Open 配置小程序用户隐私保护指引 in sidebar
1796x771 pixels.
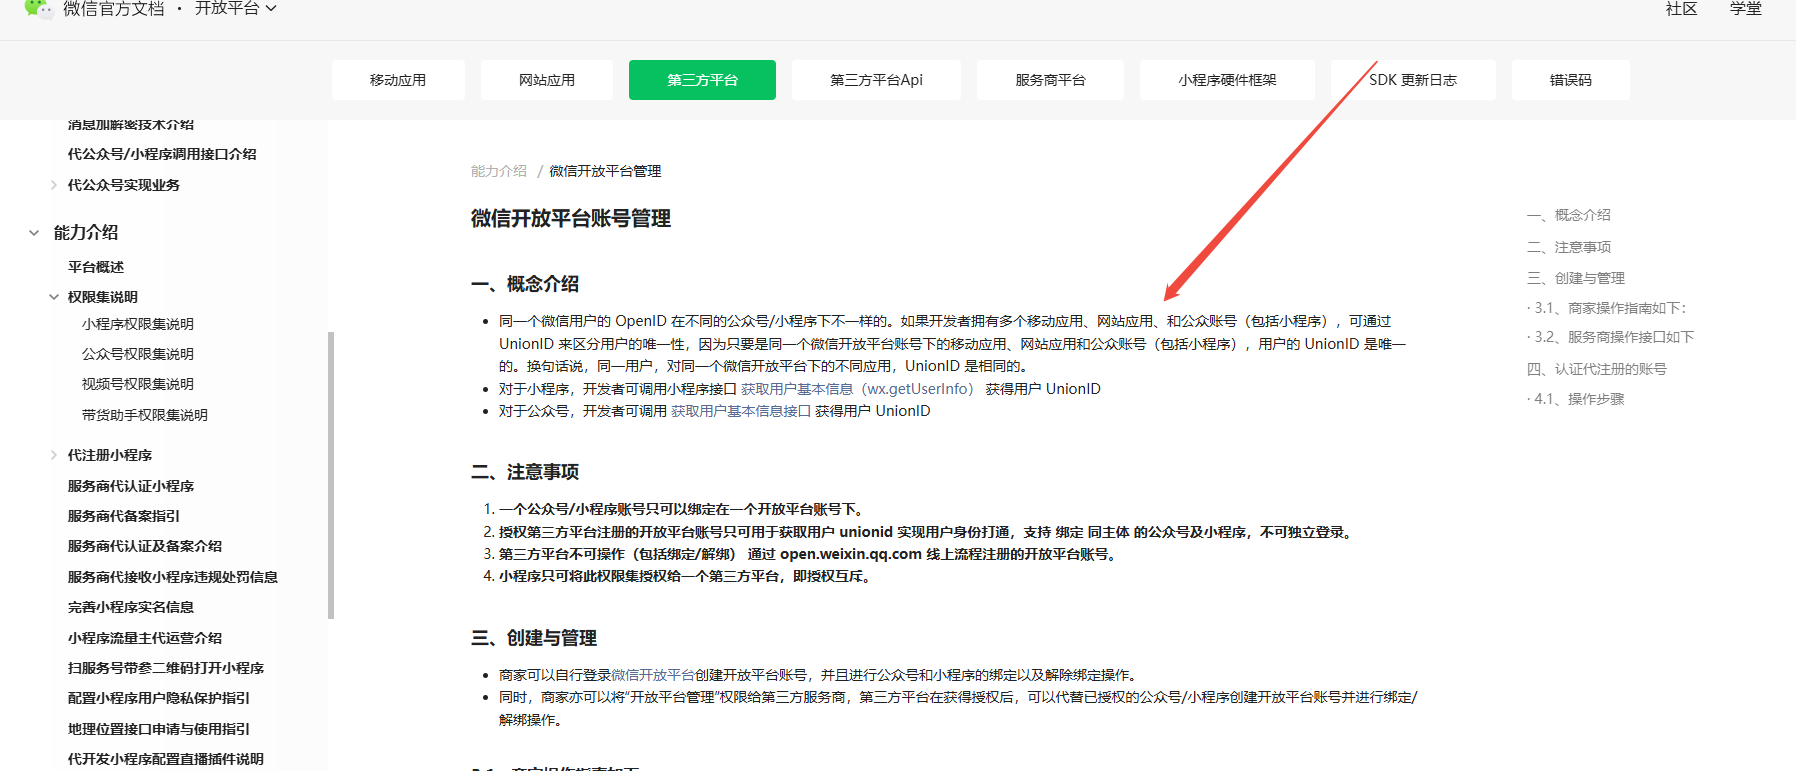coord(159,698)
